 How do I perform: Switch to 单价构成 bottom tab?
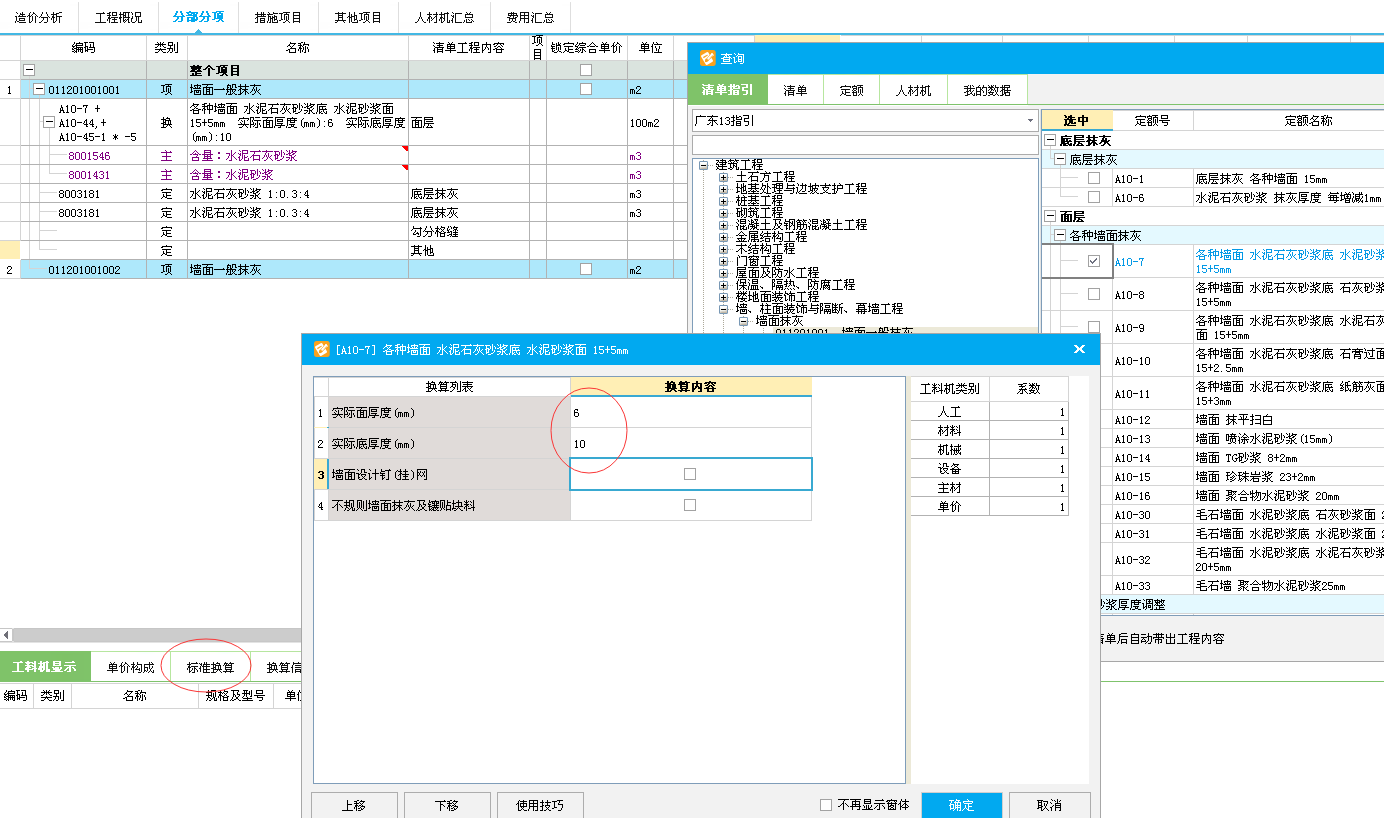130,667
